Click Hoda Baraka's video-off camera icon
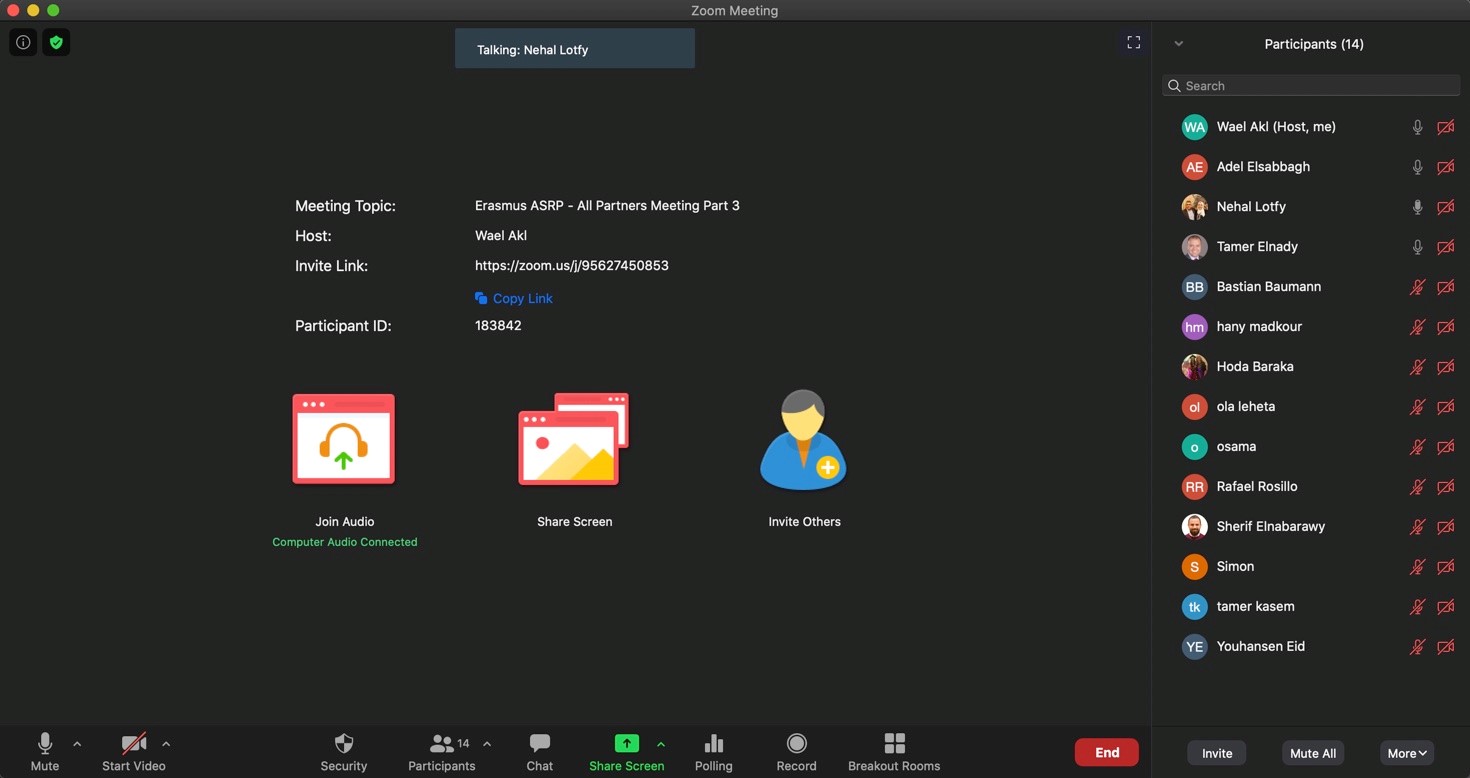1470x778 pixels. [1446, 367]
